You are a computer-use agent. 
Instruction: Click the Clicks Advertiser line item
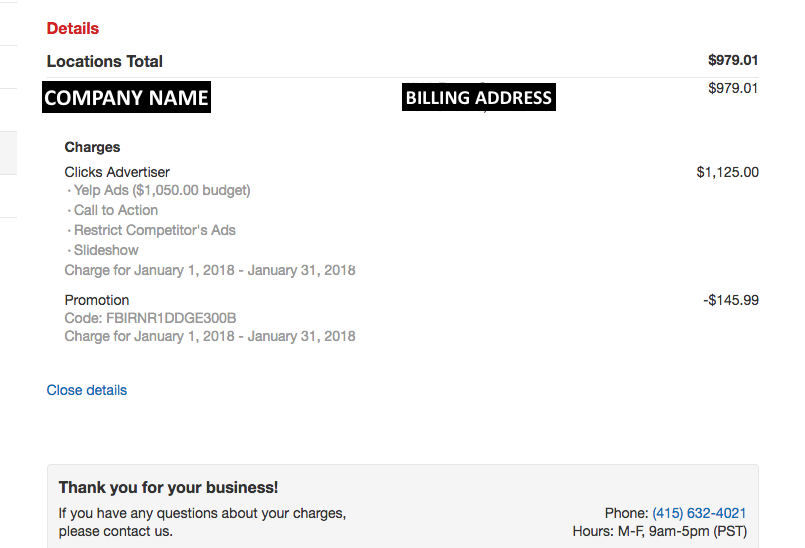tap(117, 172)
